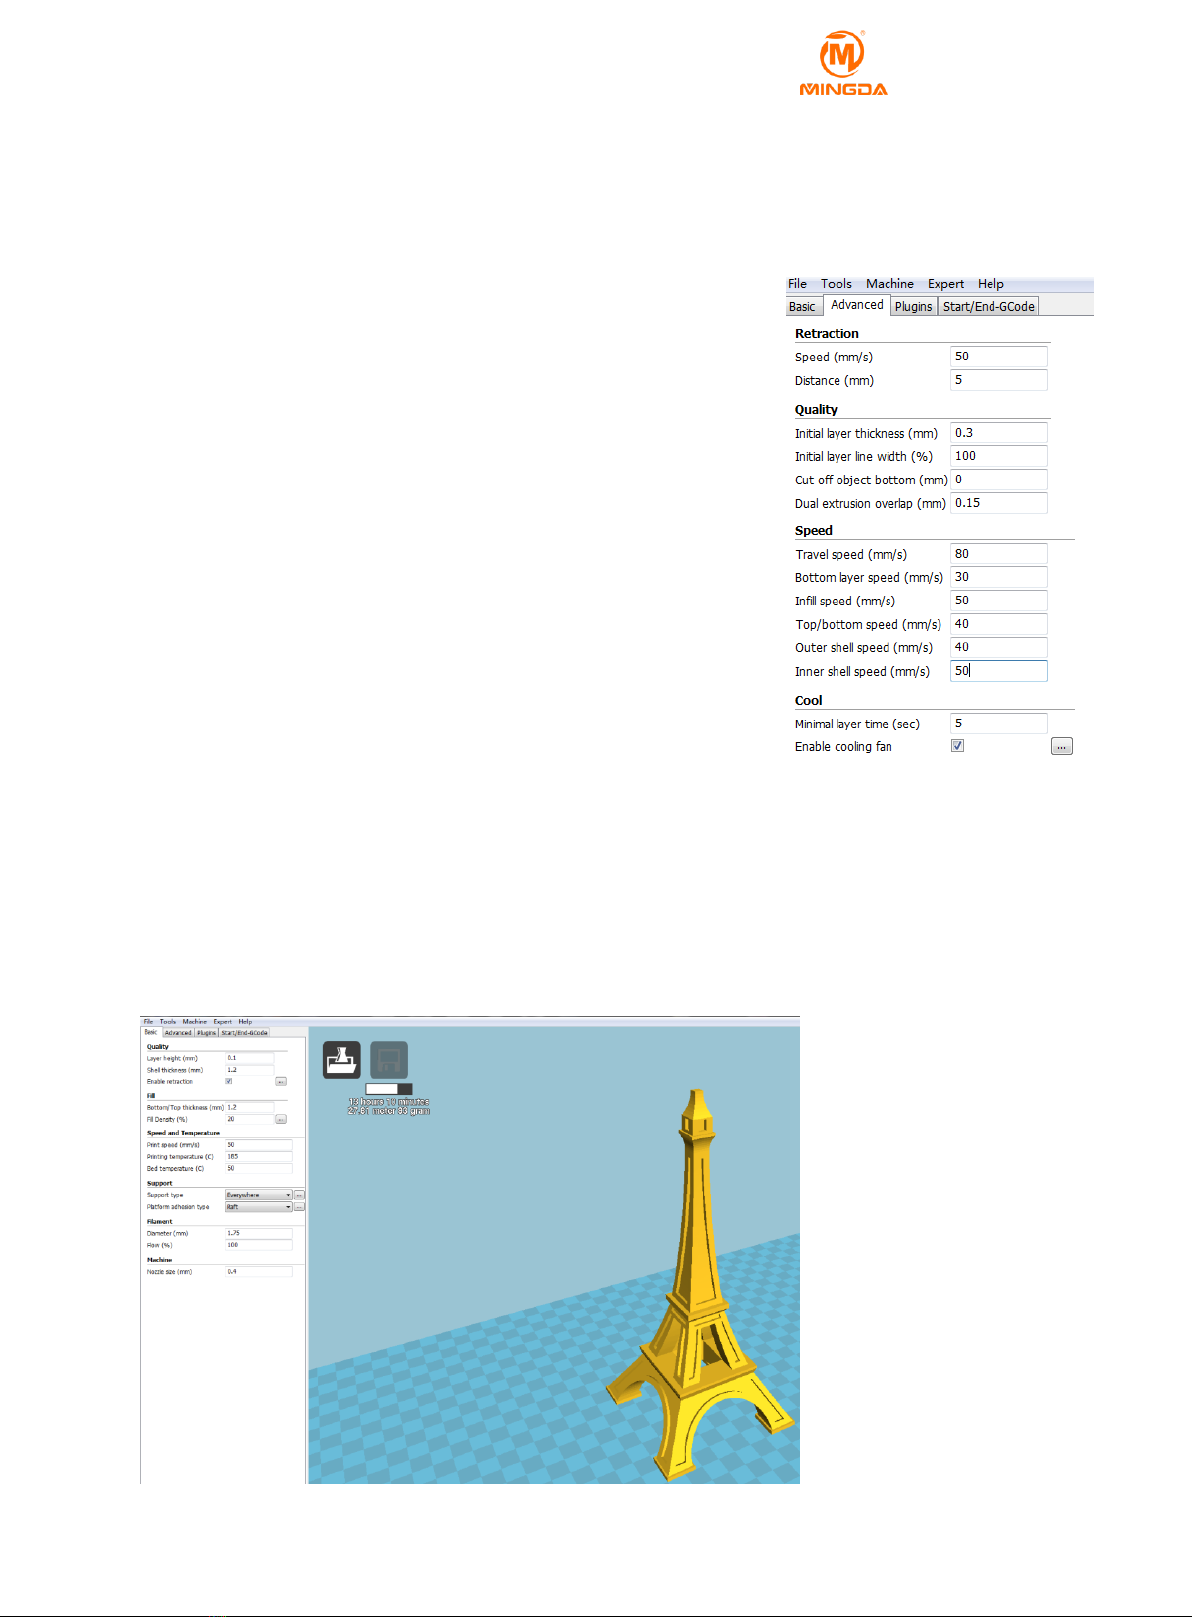This screenshot has height=1617, width=1192.
Task: Open the ellipsis button beside Enable cooling fan
Action: (1062, 747)
